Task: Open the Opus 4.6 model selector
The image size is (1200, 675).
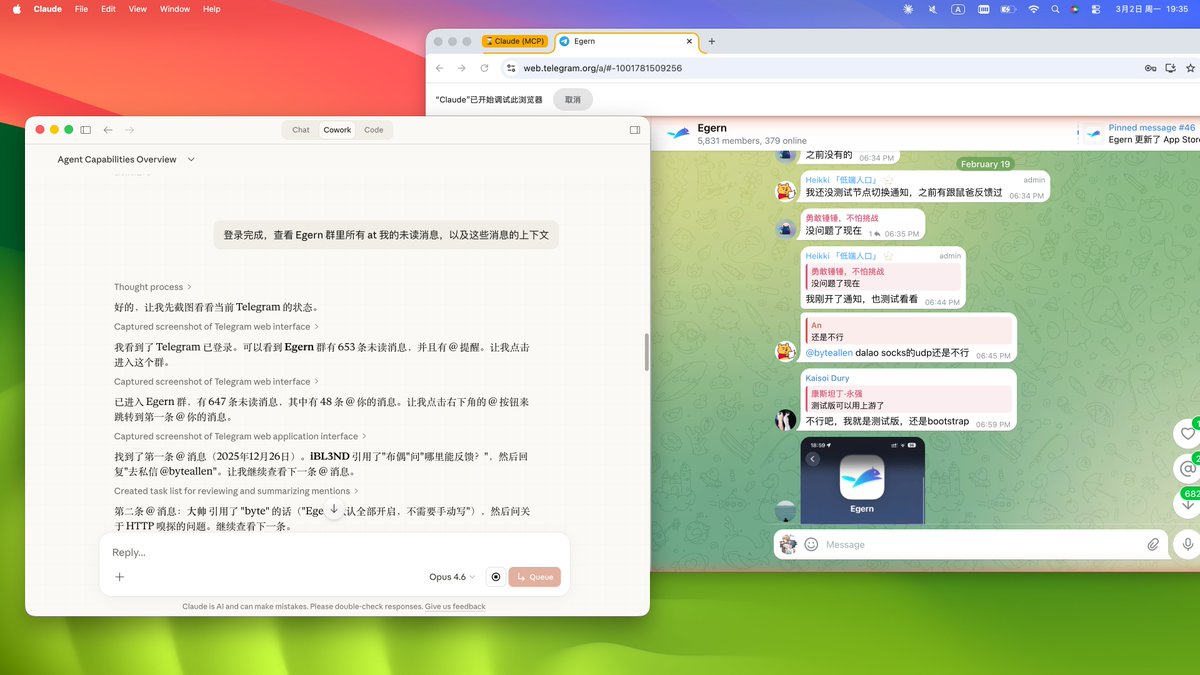Action: click(x=452, y=577)
